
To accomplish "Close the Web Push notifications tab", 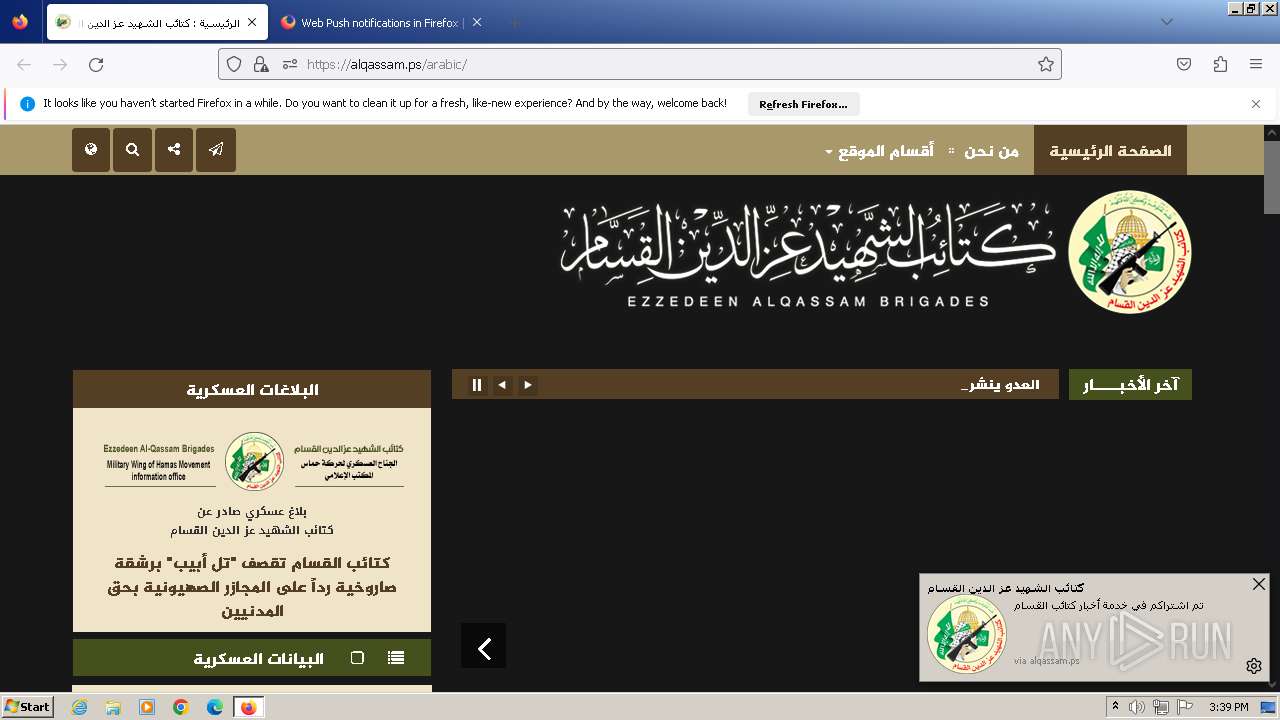I will 477,22.
